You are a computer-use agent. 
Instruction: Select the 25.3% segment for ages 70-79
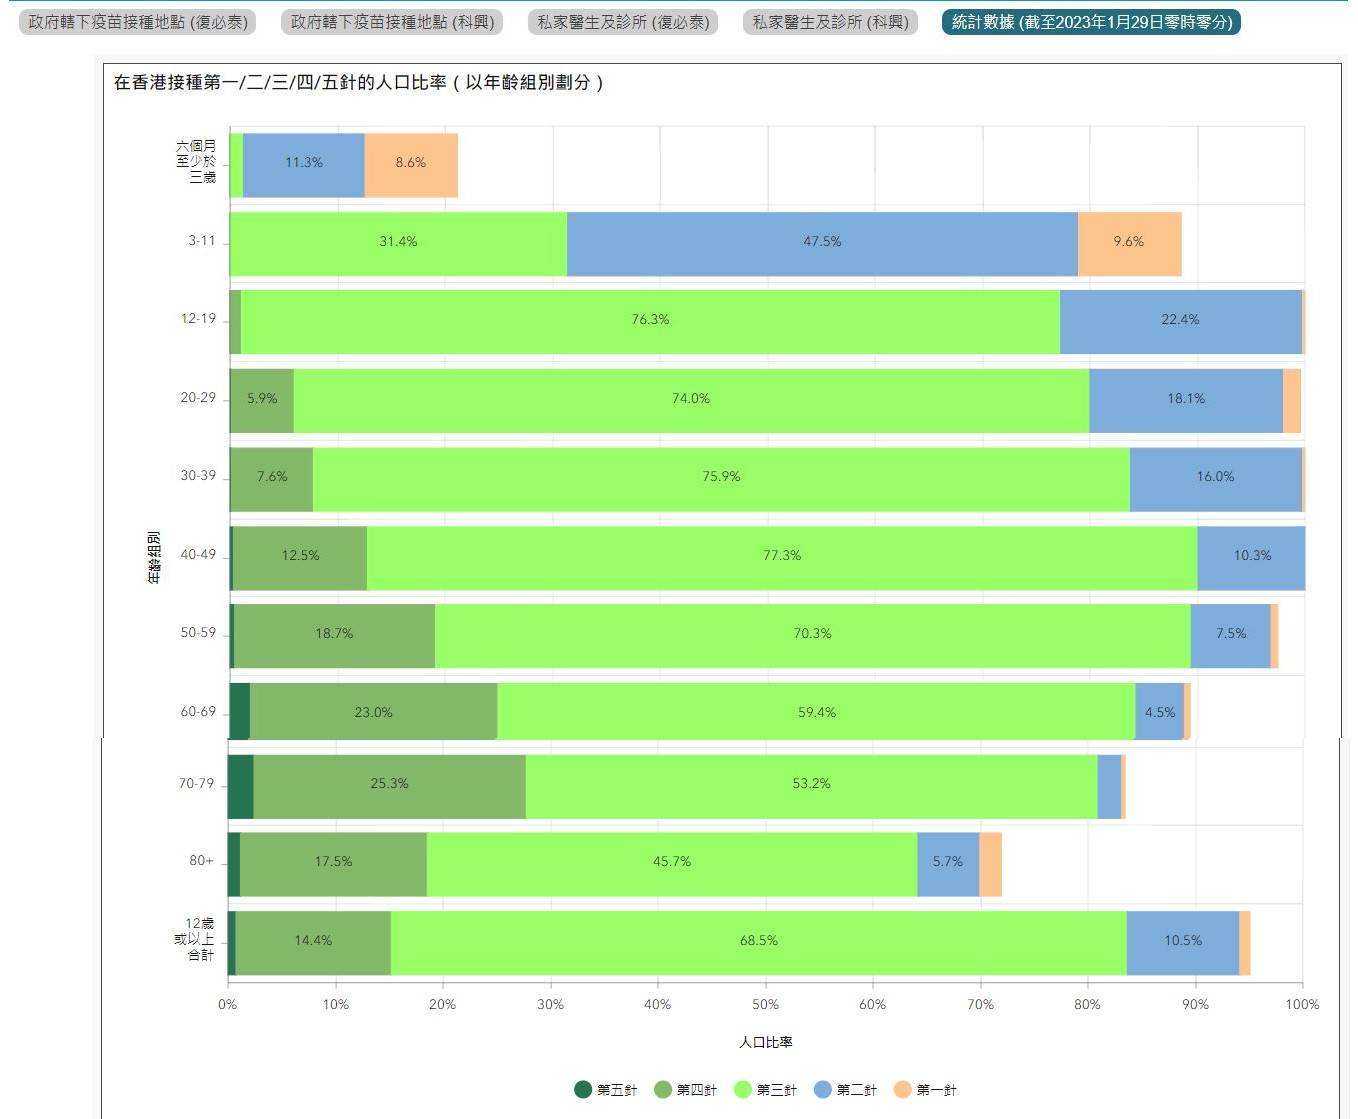click(389, 784)
